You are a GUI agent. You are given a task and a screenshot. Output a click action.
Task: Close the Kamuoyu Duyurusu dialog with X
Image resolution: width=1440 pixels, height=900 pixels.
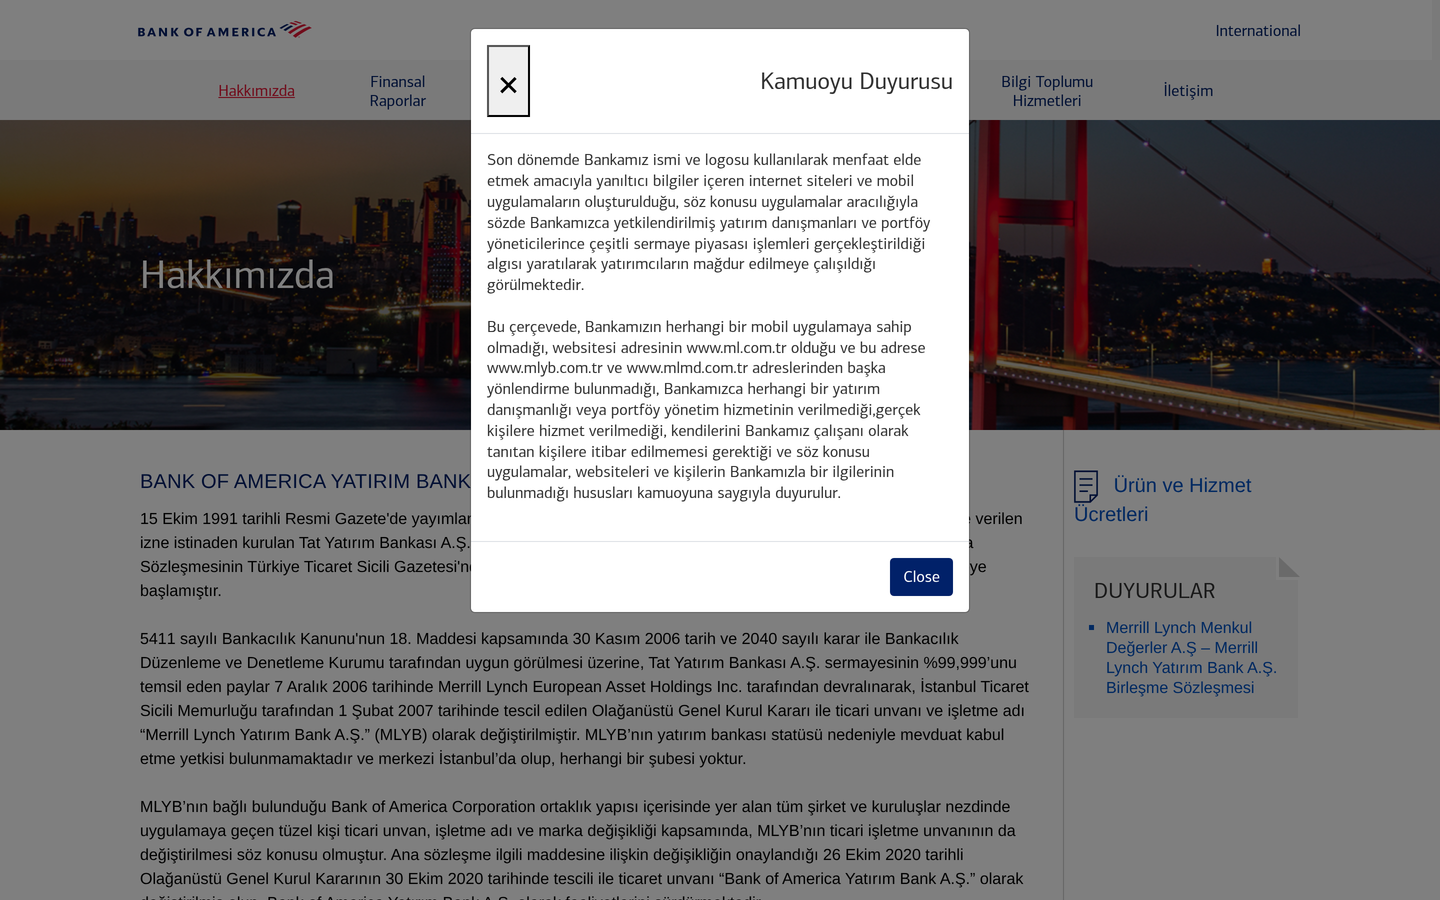point(508,81)
